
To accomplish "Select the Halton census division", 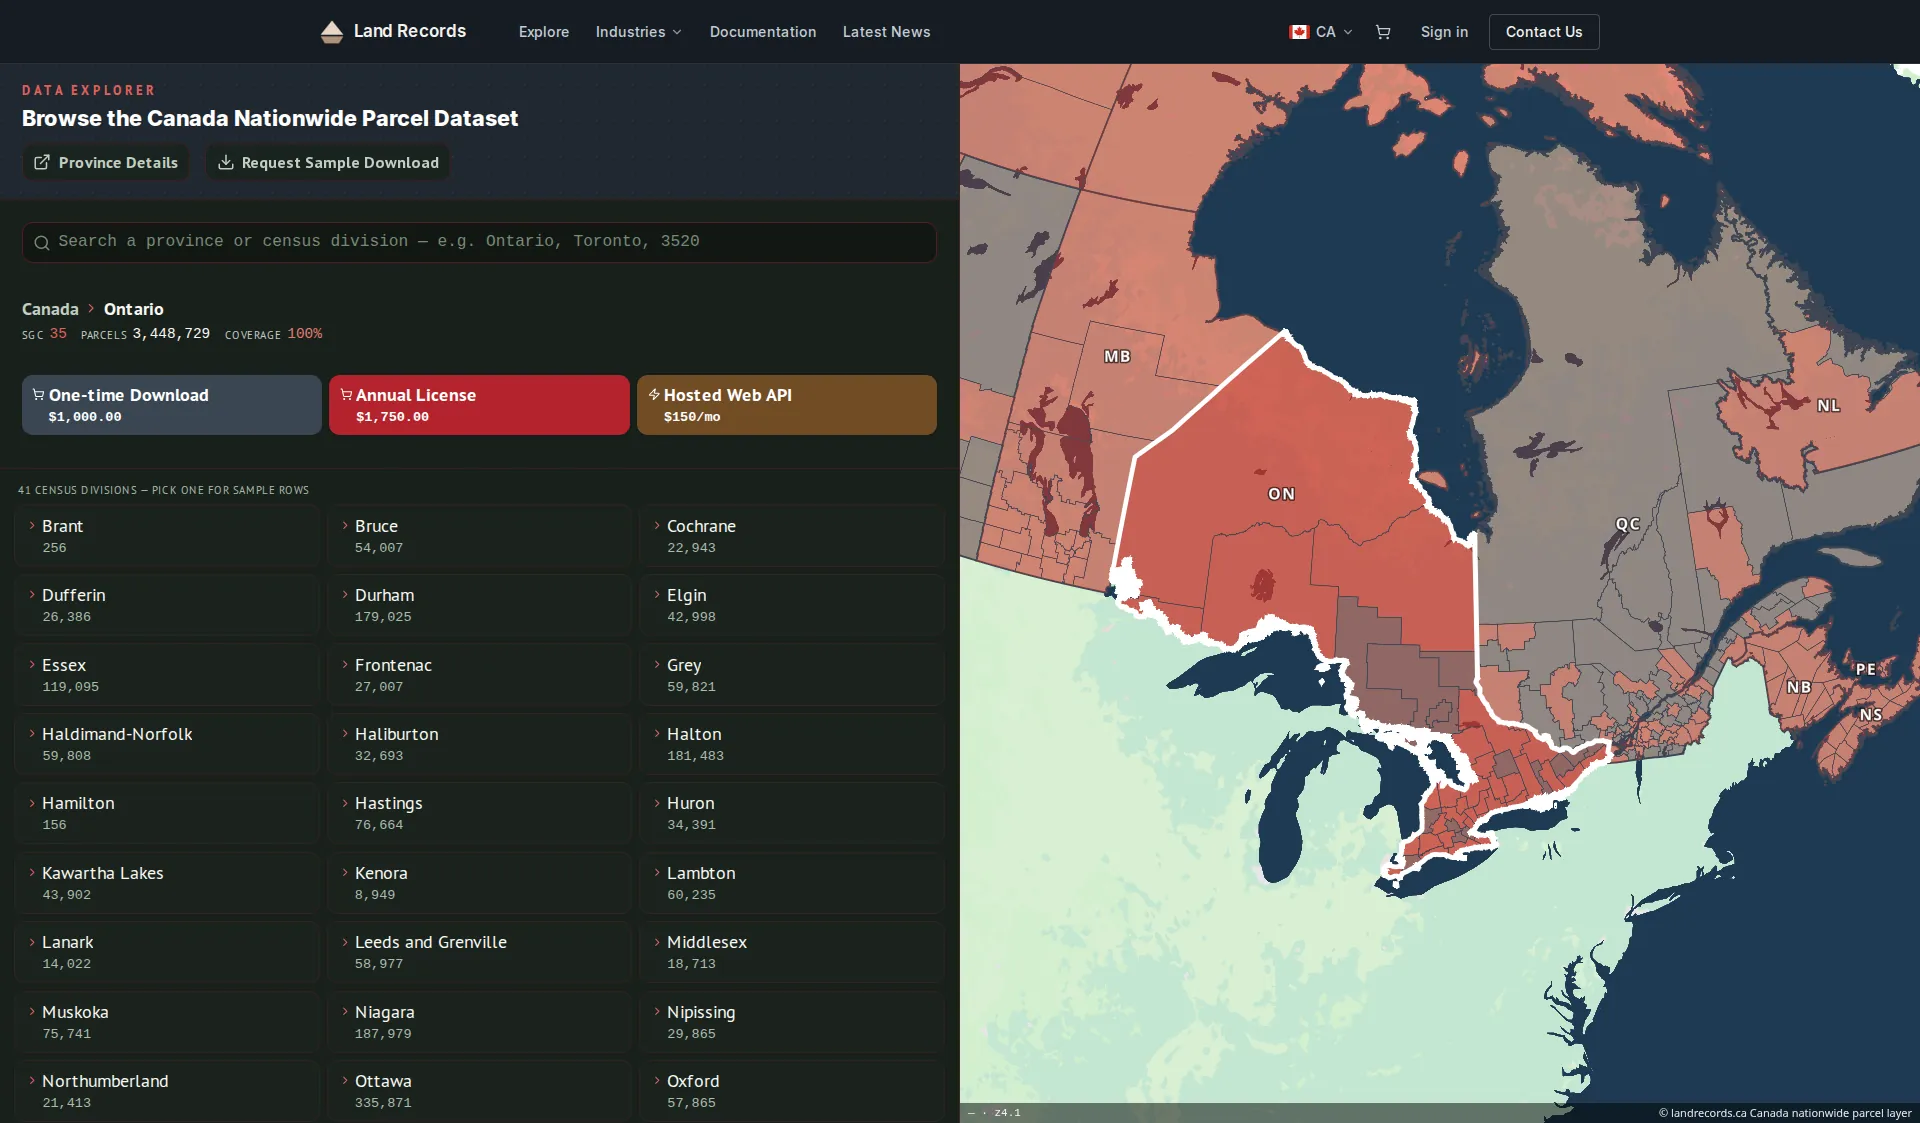I will coord(791,743).
